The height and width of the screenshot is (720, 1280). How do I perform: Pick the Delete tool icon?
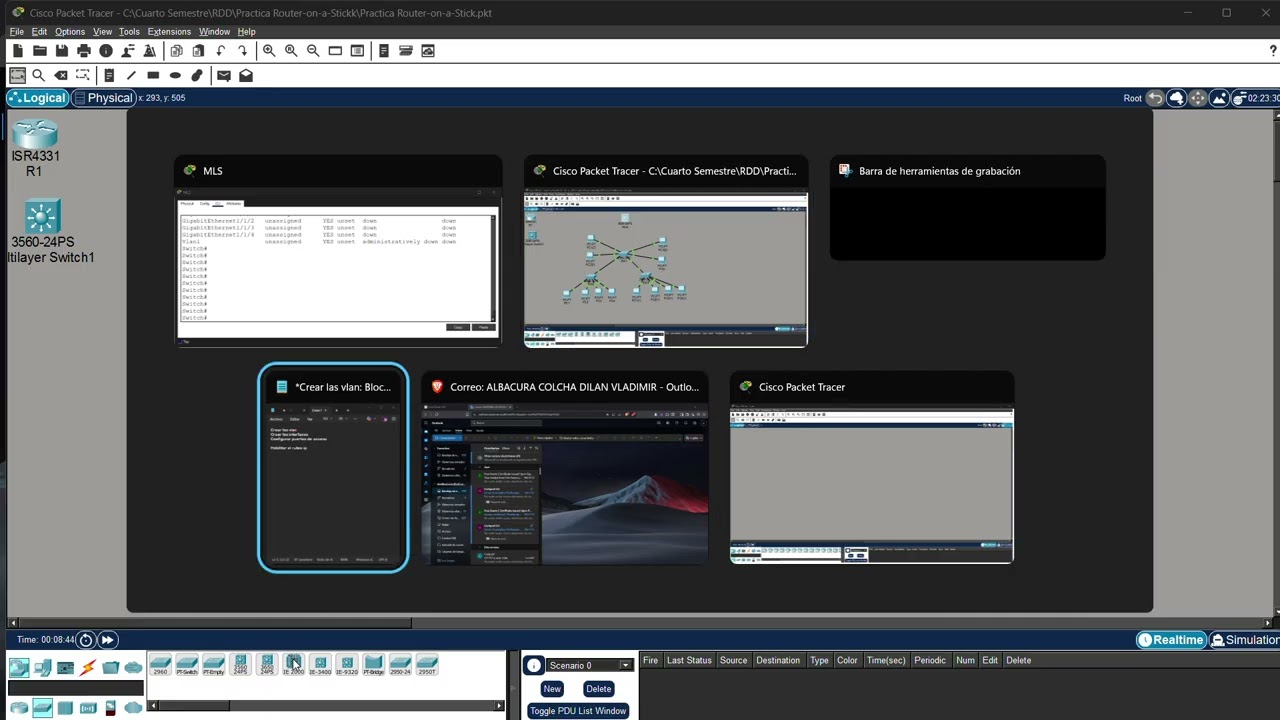[61, 75]
